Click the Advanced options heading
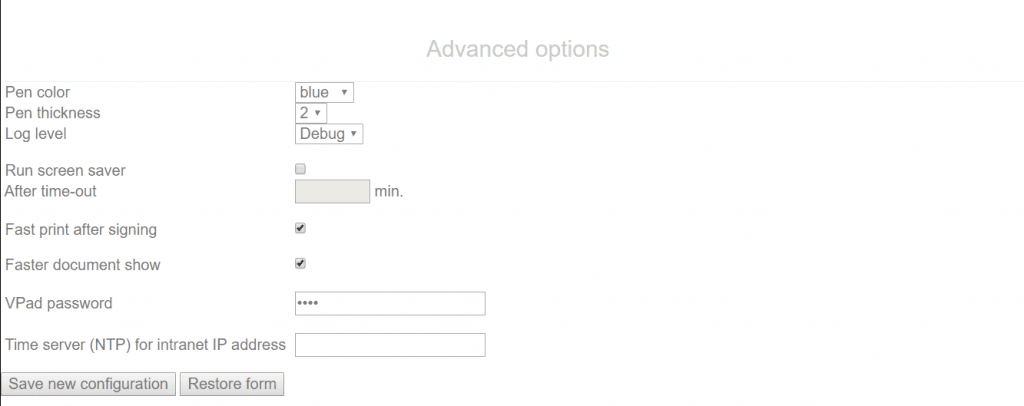This screenshot has height=406, width=1024. 517,48
